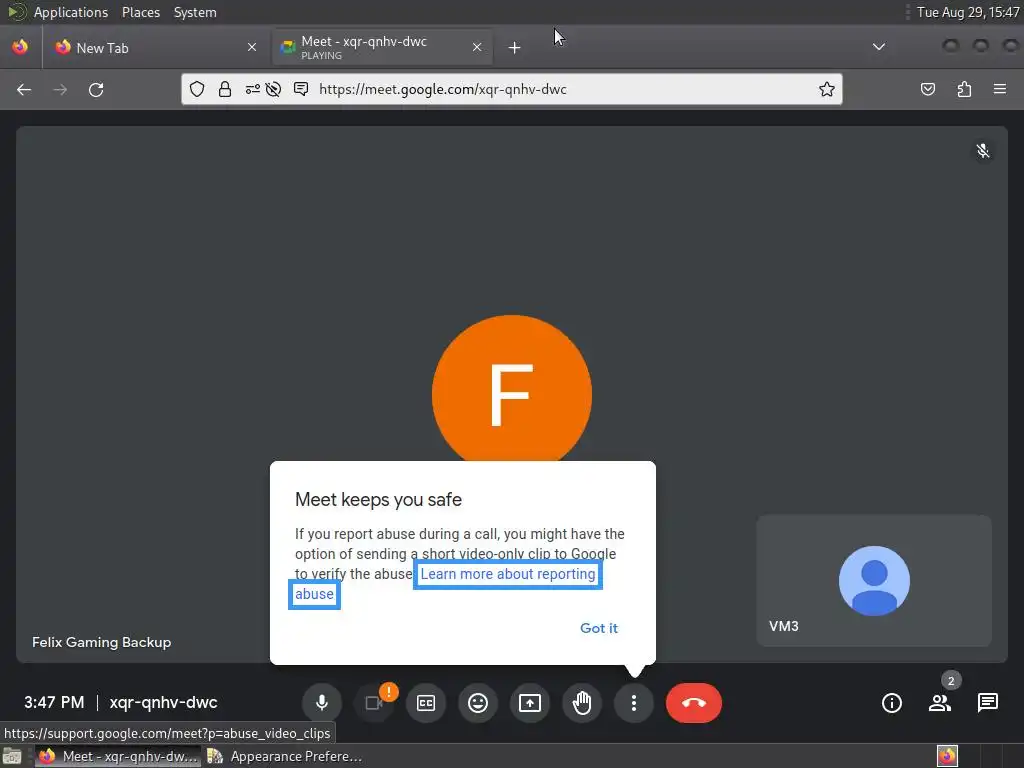Click the show desktop icon in bottom panel
Viewport: 1024px width, 768px height.
[12, 756]
